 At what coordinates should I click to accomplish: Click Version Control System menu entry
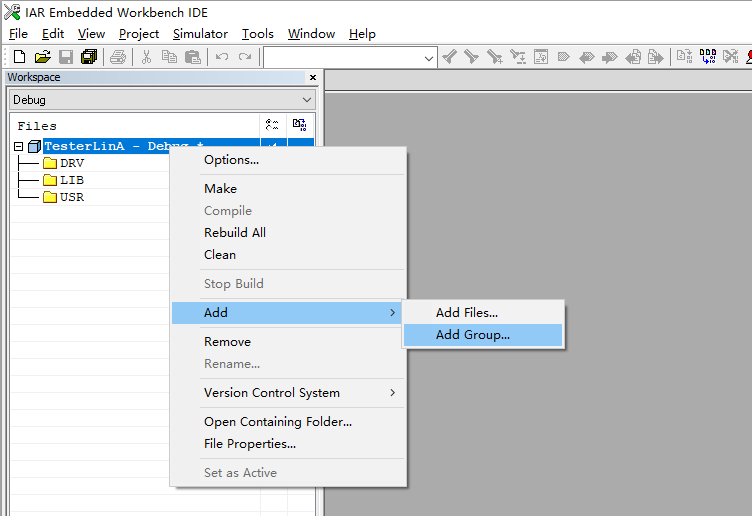point(288,393)
